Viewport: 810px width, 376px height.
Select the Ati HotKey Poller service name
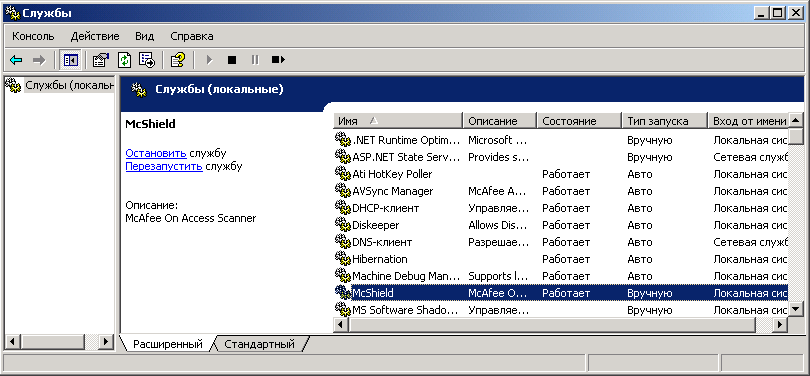click(x=392, y=174)
